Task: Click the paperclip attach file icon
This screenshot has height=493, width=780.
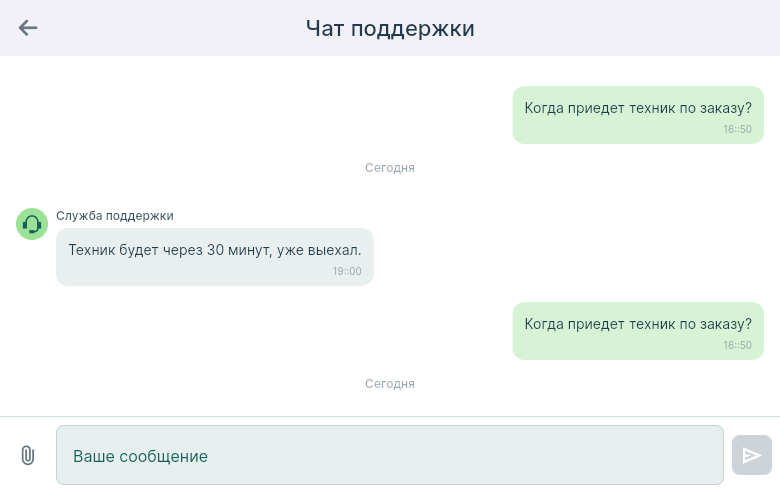Action: point(28,456)
